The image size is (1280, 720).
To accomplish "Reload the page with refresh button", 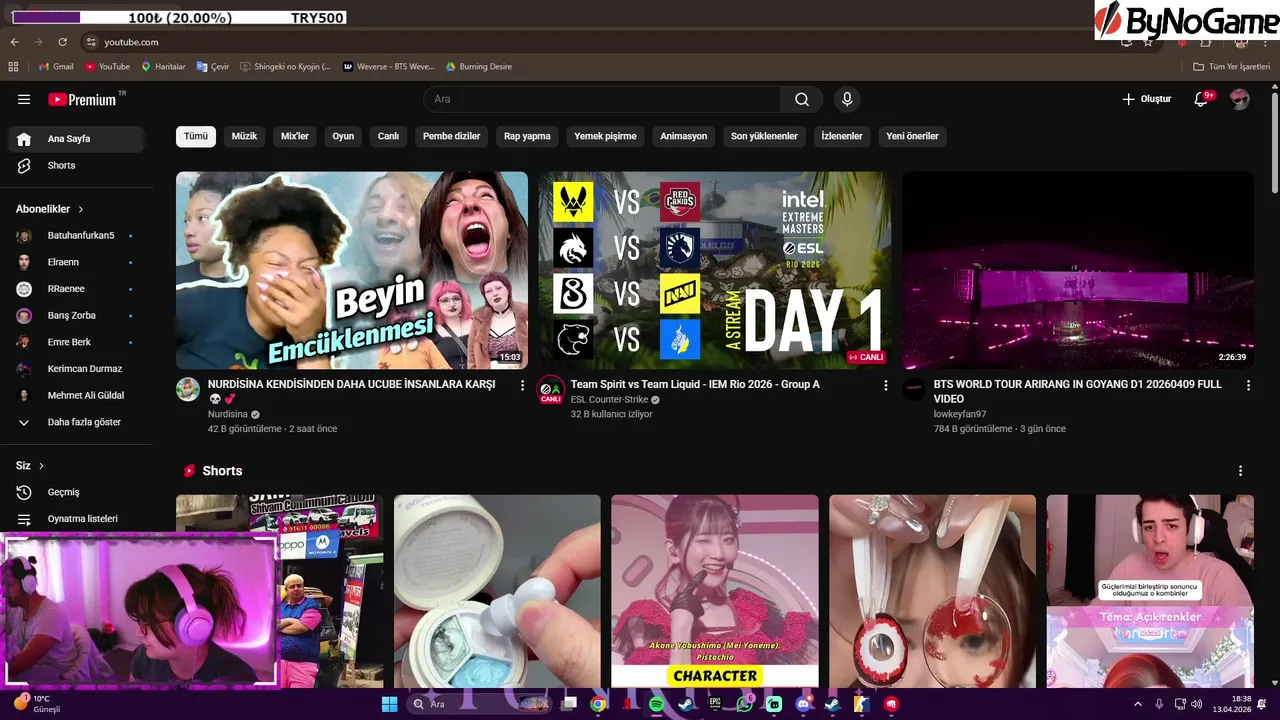I will coord(63,42).
